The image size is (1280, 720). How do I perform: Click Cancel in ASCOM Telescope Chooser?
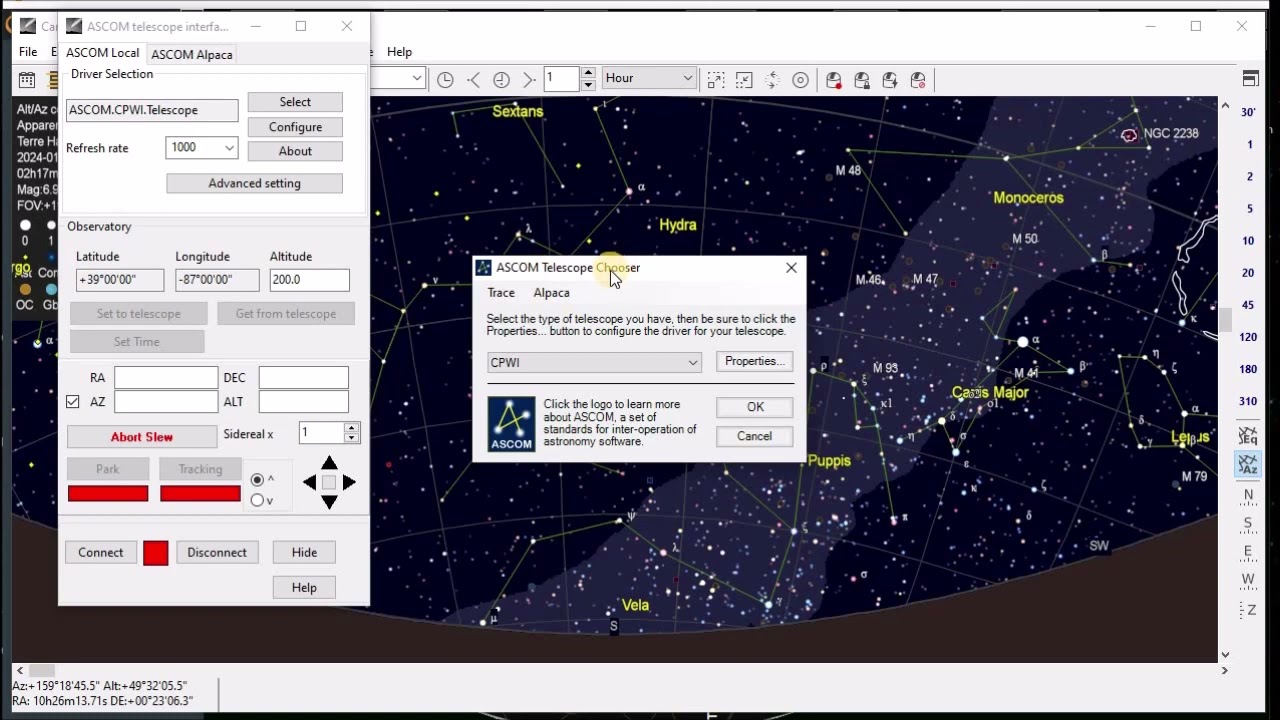click(x=755, y=436)
